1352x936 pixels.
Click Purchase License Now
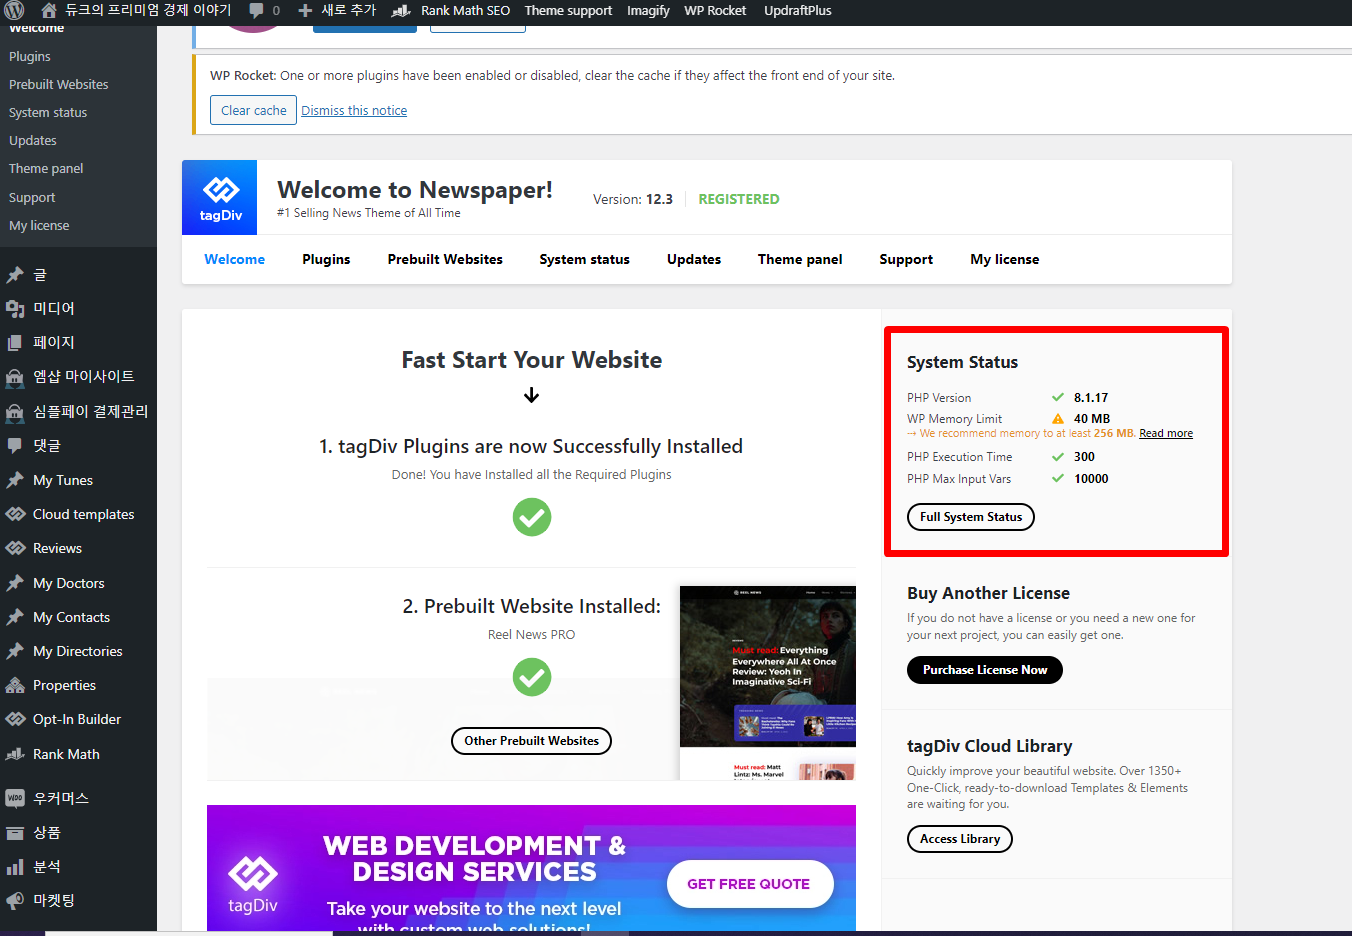985,670
